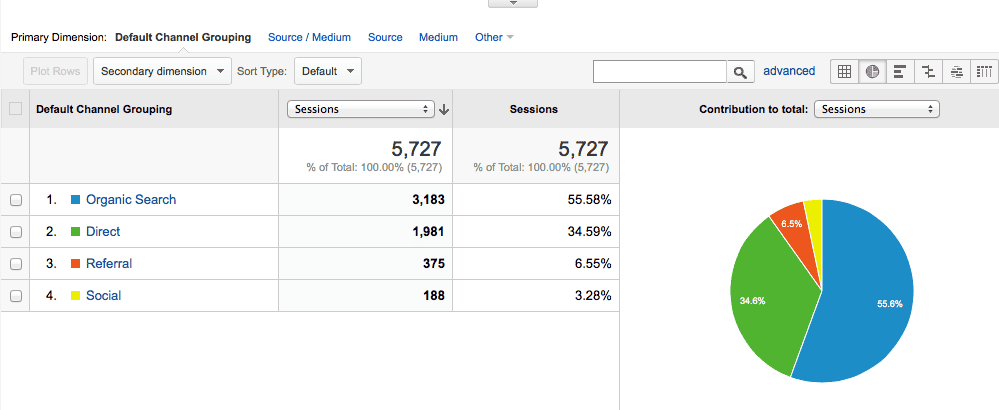Open the Referral channel link
This screenshot has width=999, height=410.
[x=109, y=263]
